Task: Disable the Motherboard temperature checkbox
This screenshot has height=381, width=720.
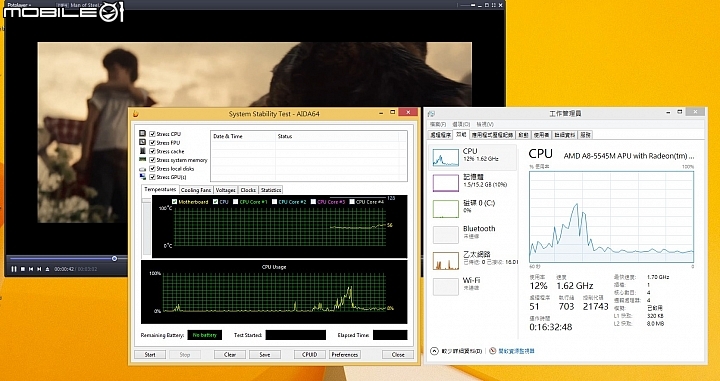Action: [x=174, y=202]
